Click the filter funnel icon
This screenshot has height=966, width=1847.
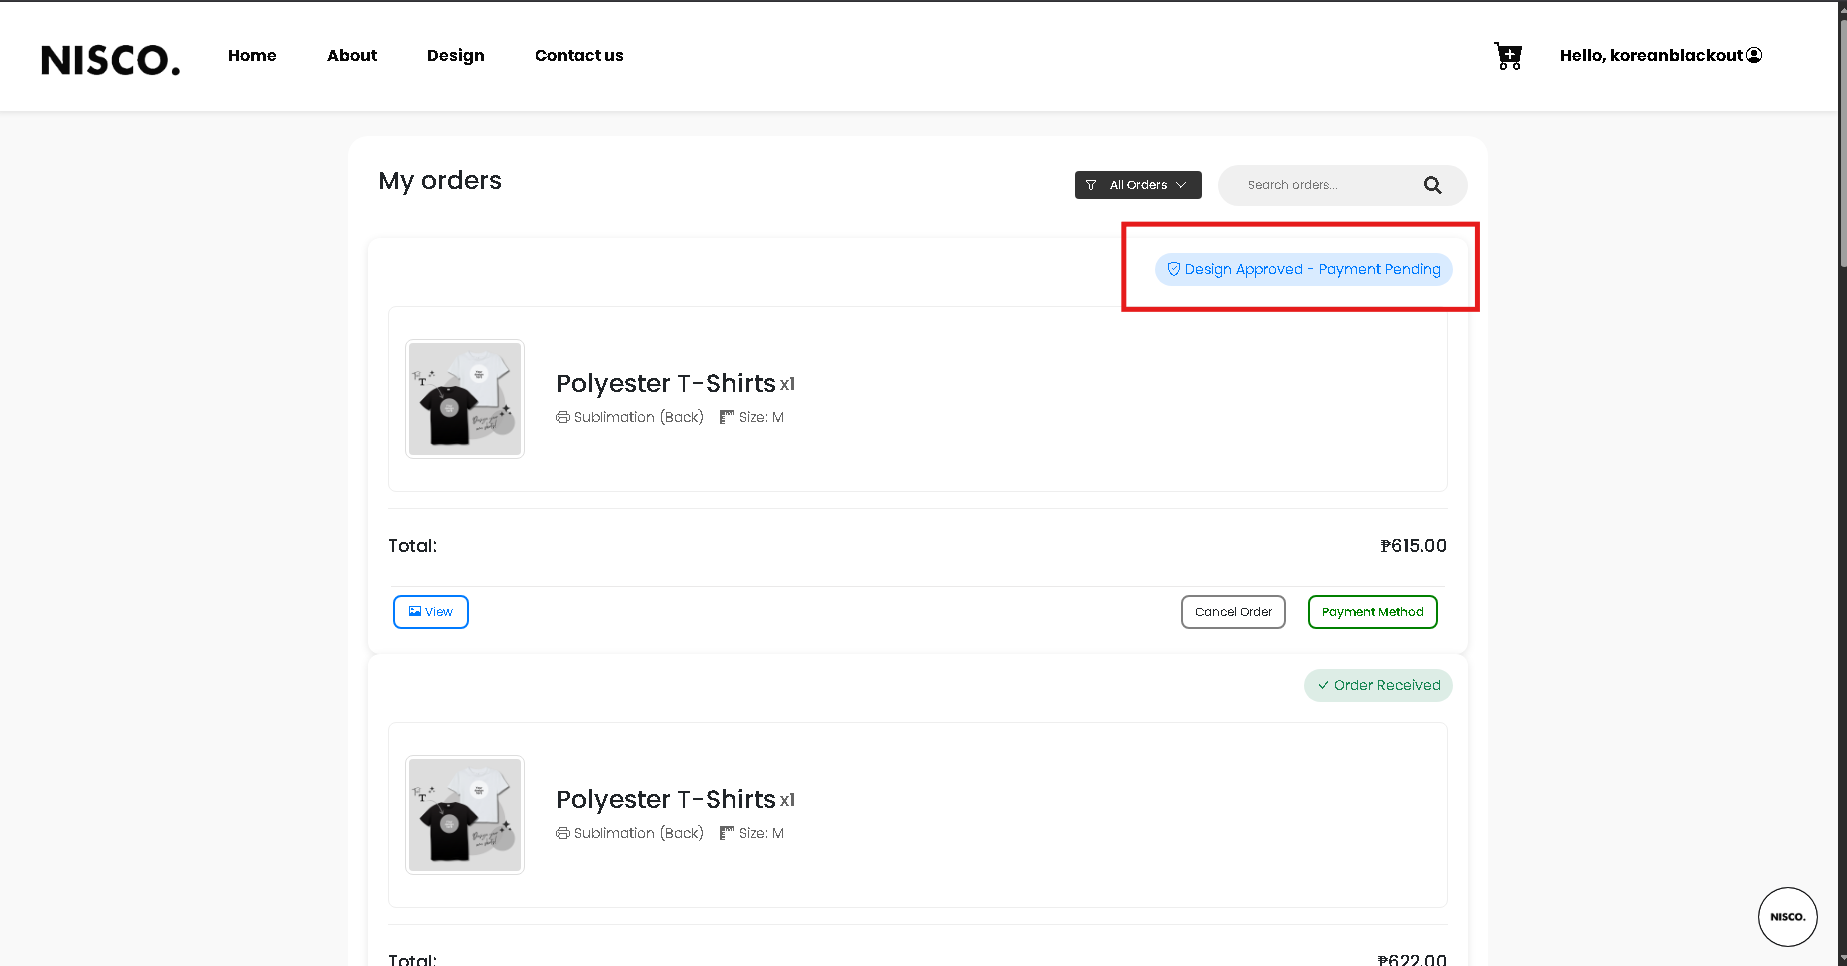(x=1091, y=185)
